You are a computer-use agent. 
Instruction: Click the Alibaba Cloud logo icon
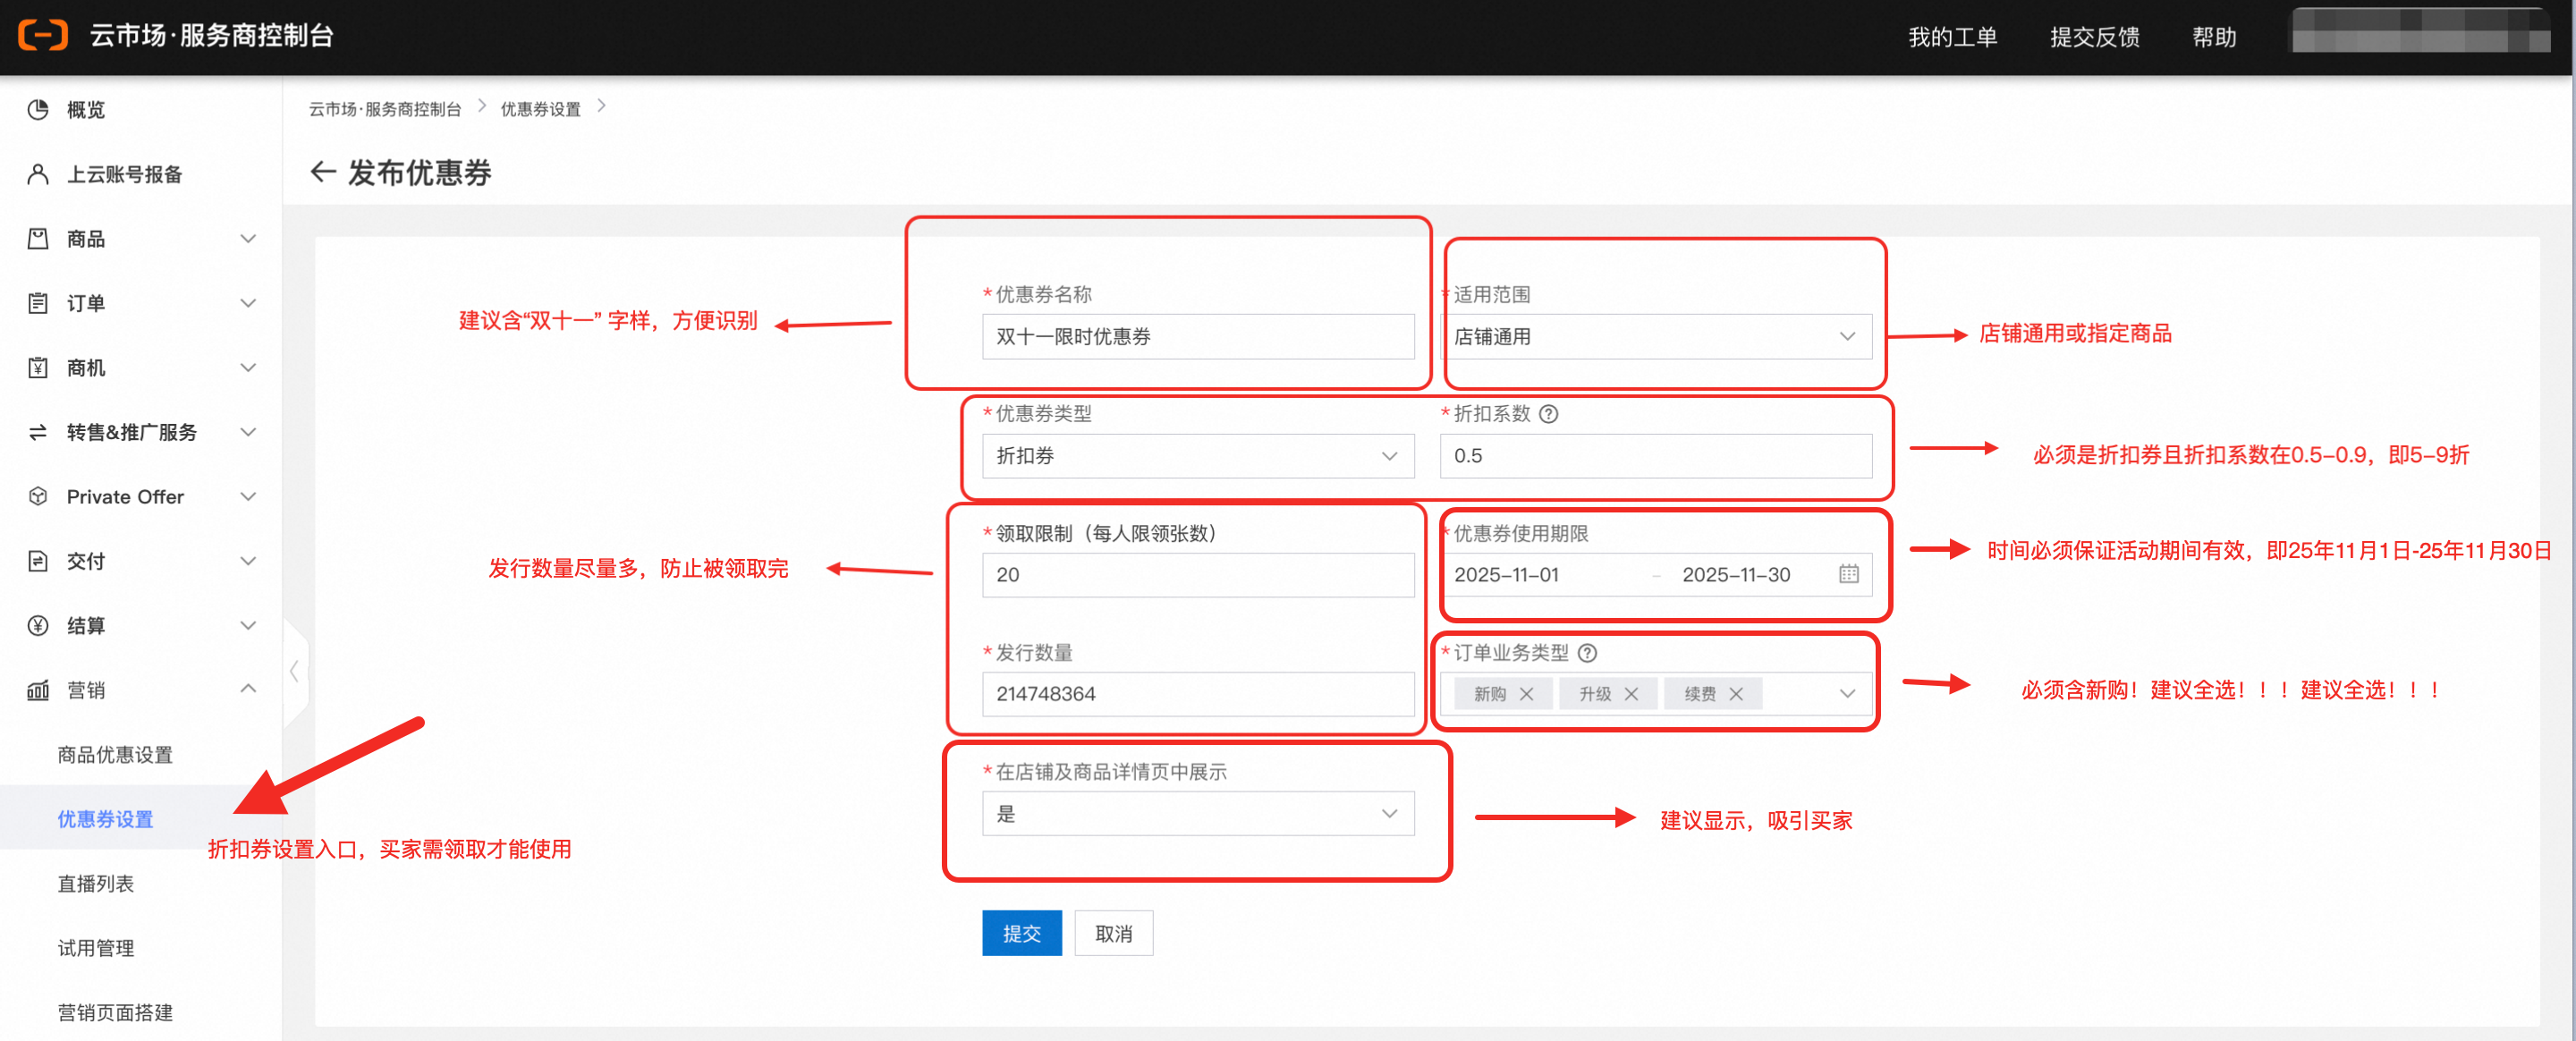click(x=42, y=35)
